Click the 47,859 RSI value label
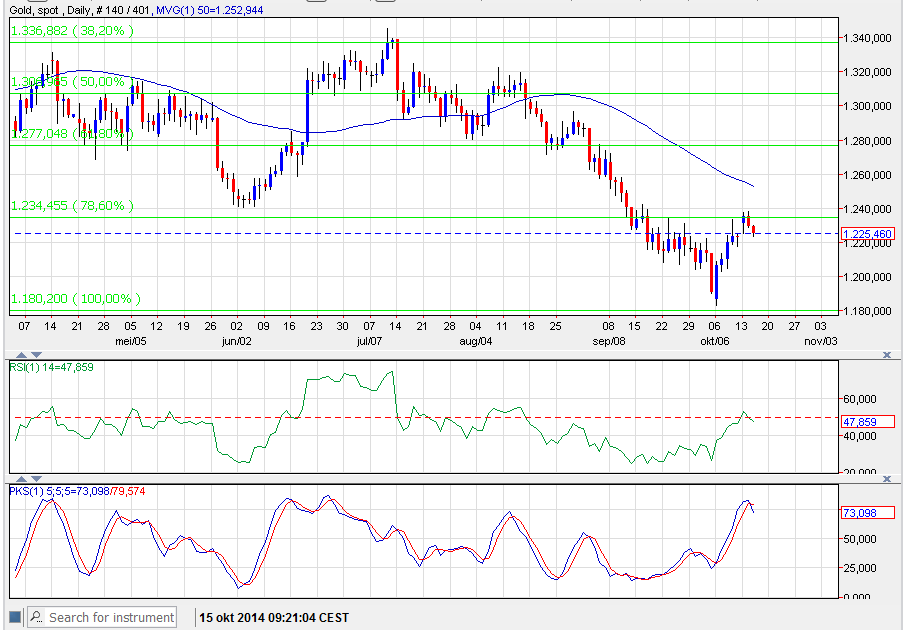The height and width of the screenshot is (638, 906). tap(868, 422)
